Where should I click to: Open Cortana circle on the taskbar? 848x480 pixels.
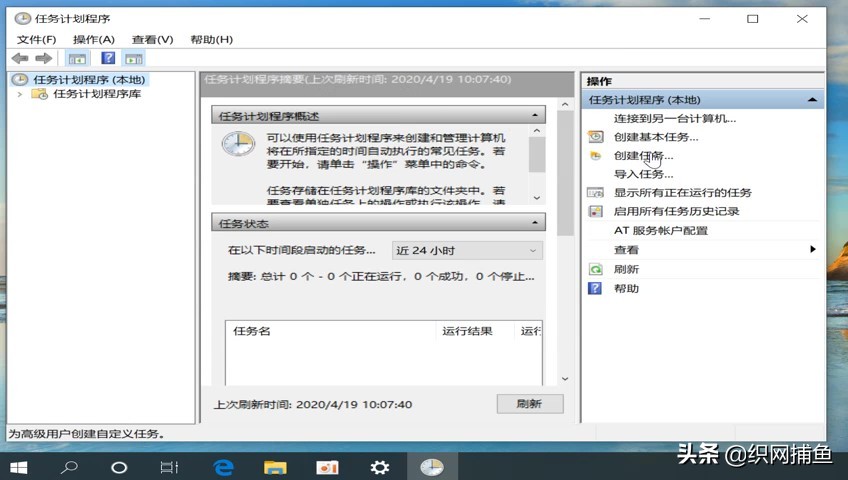pos(119,468)
